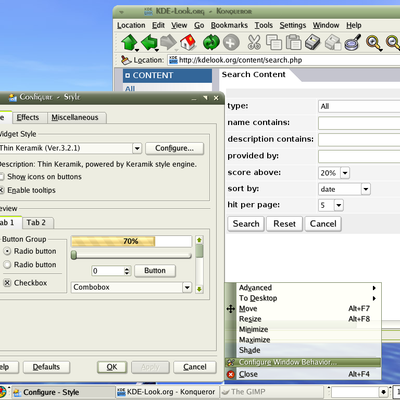
Task: Switch to the Effects tab
Action: (x=28, y=117)
